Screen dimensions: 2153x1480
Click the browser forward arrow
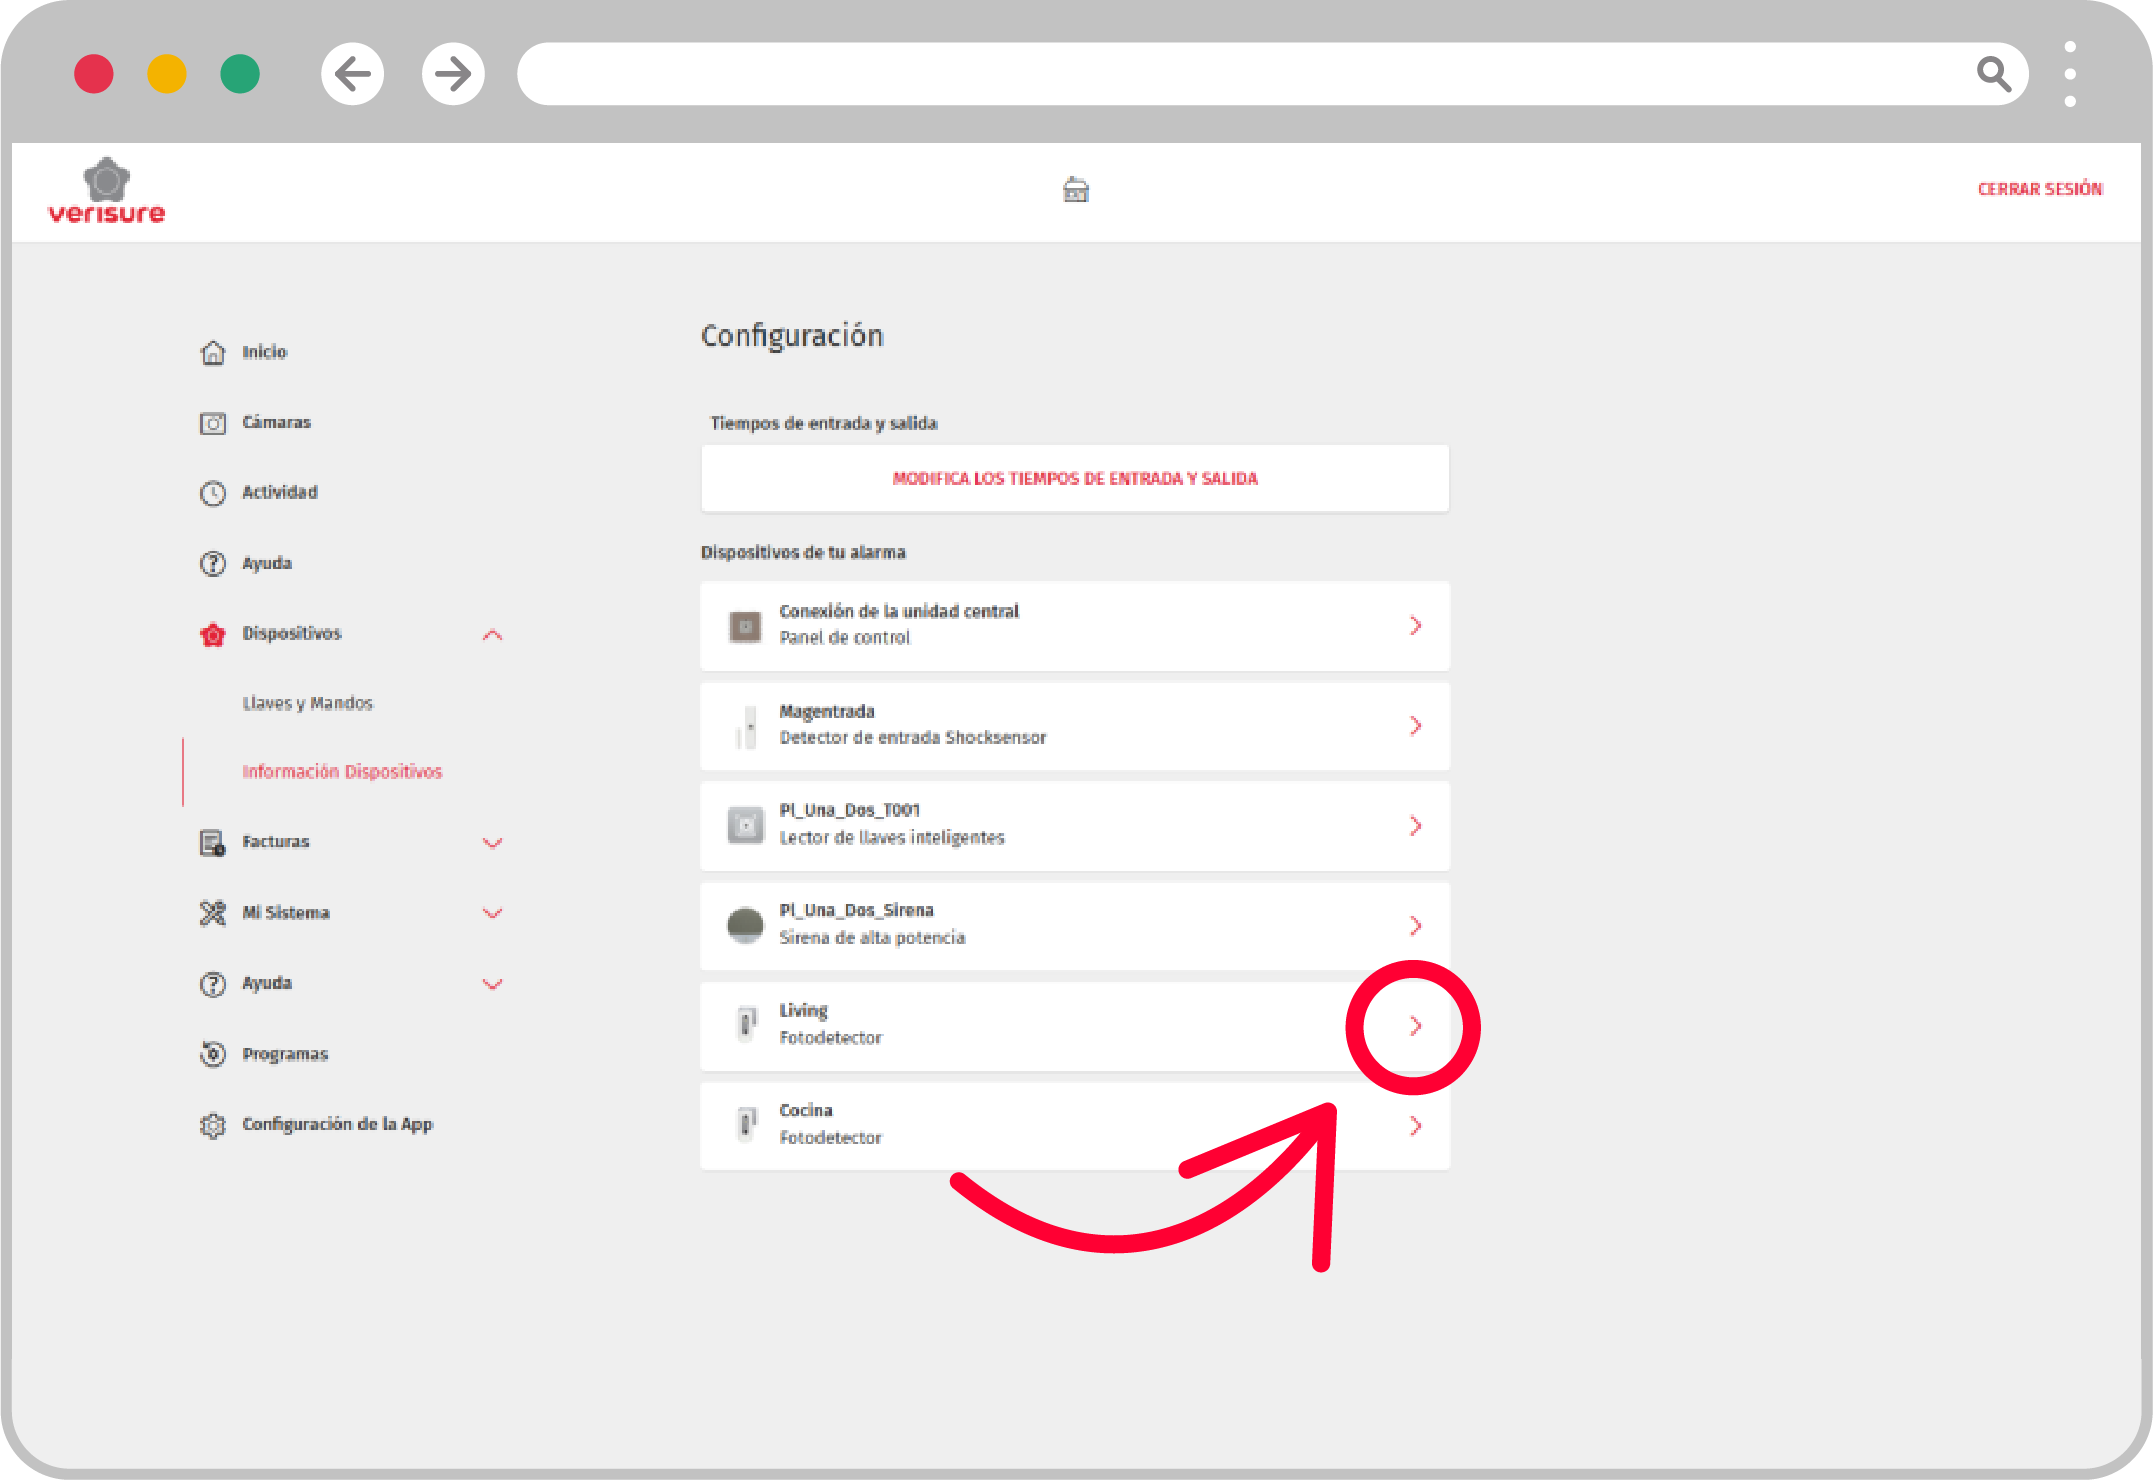(x=453, y=74)
